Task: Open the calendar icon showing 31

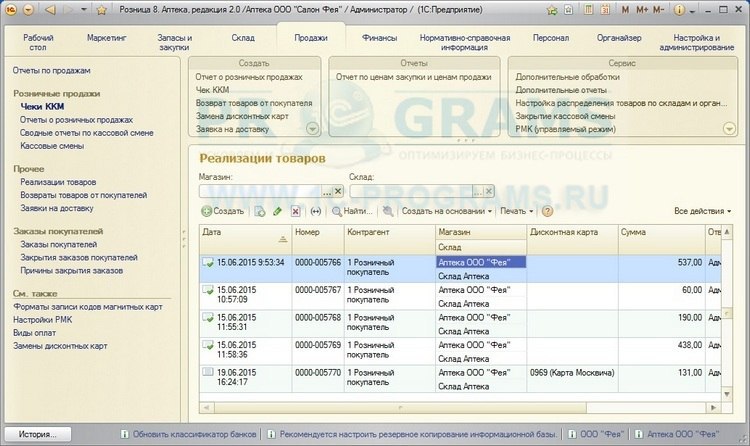Action: pyautogui.click(x=605, y=10)
